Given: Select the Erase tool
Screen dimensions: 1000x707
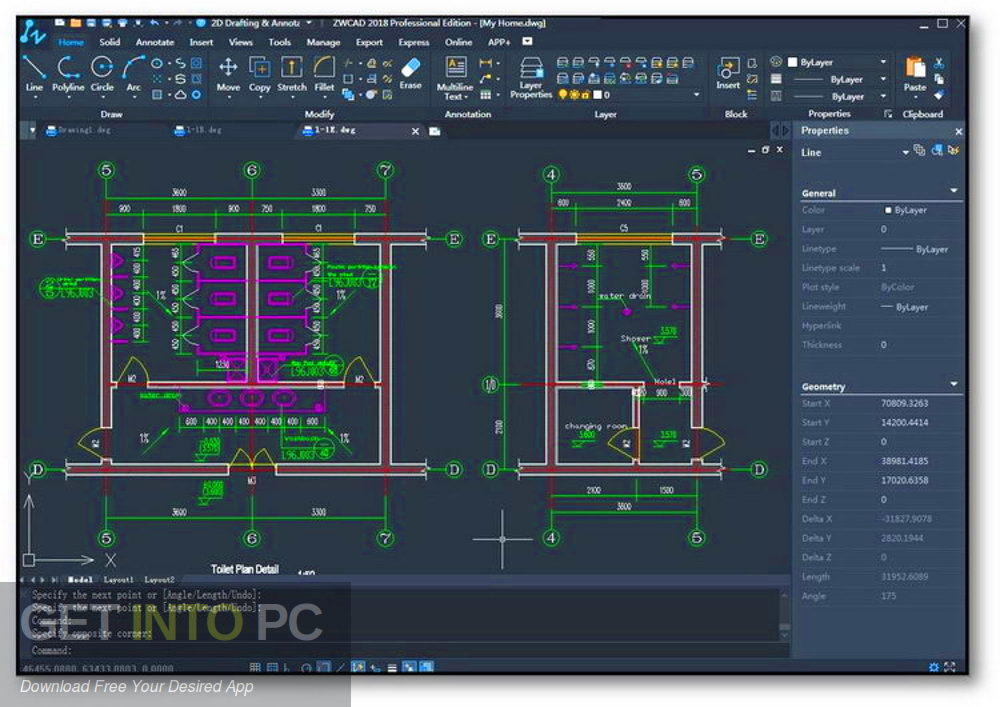Looking at the screenshot, I should [x=411, y=73].
